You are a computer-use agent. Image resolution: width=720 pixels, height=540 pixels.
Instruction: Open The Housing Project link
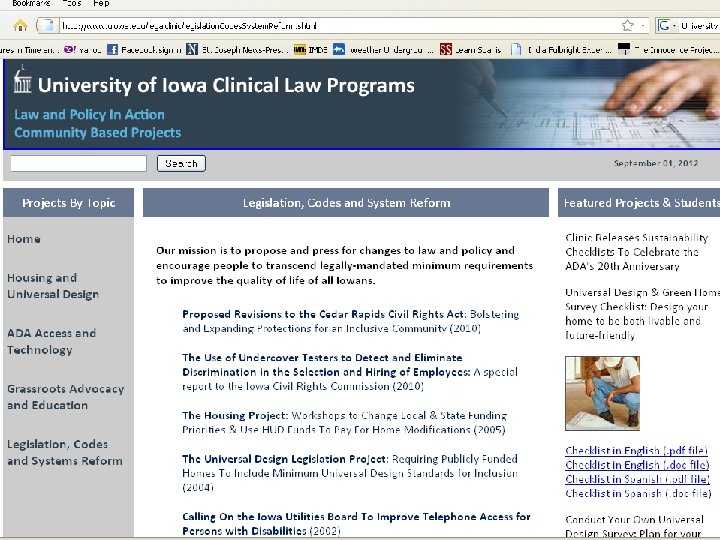(344, 422)
